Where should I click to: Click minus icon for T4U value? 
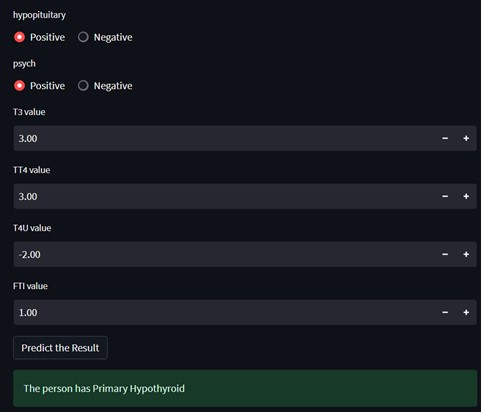445,254
